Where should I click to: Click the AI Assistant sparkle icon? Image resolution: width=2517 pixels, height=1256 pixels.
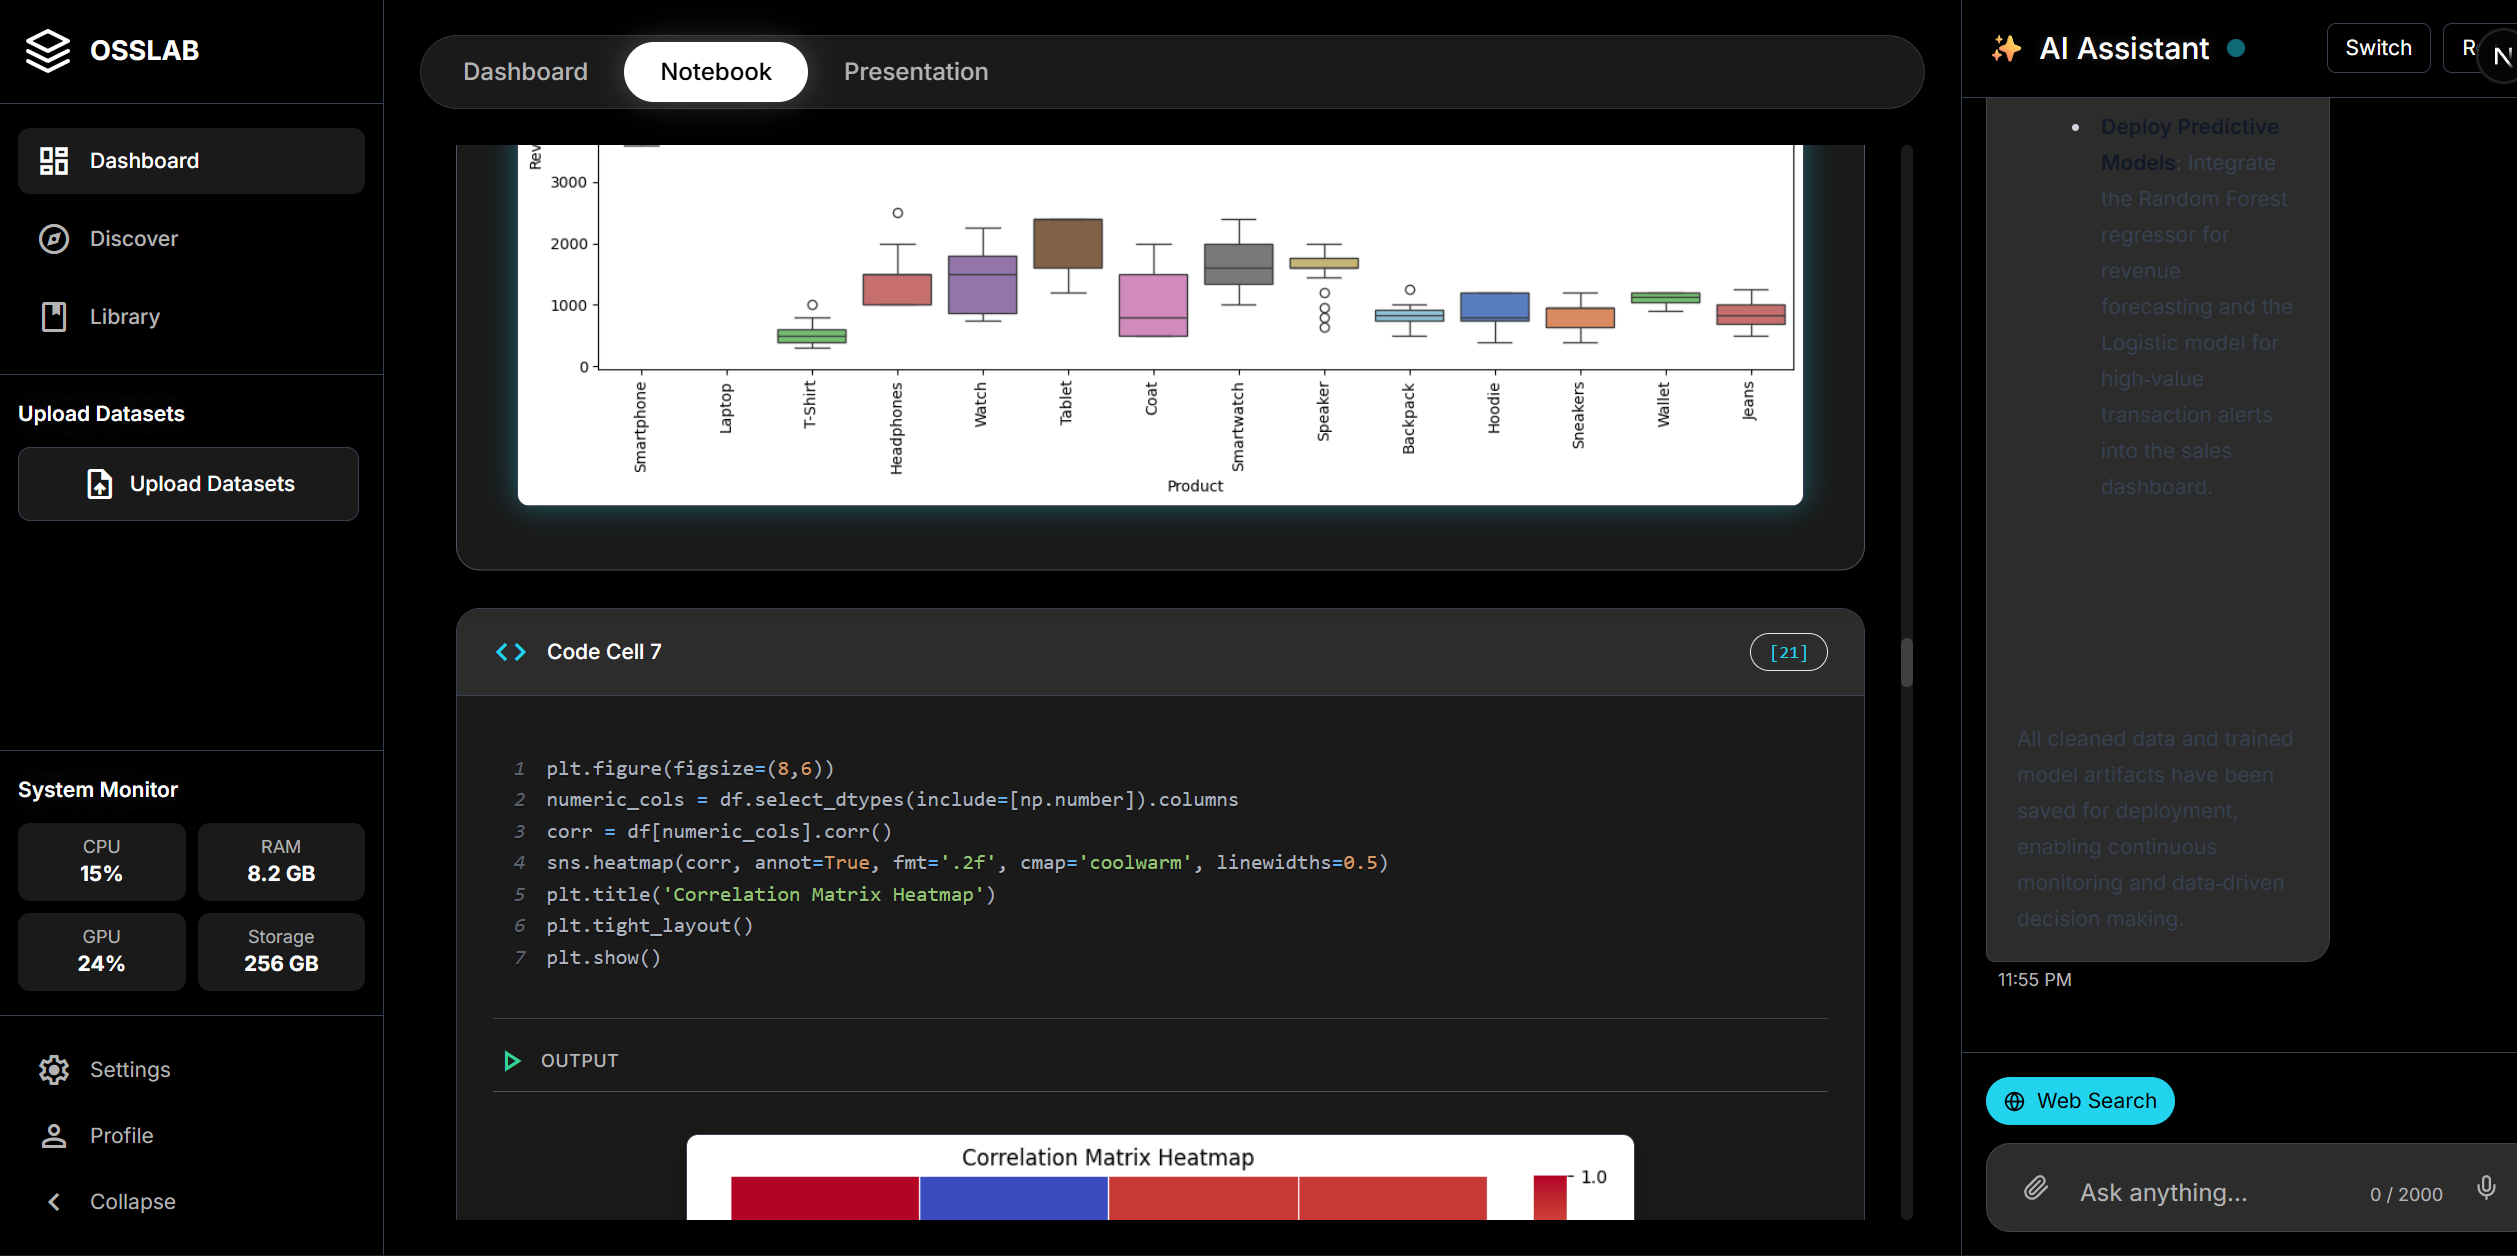2006,48
